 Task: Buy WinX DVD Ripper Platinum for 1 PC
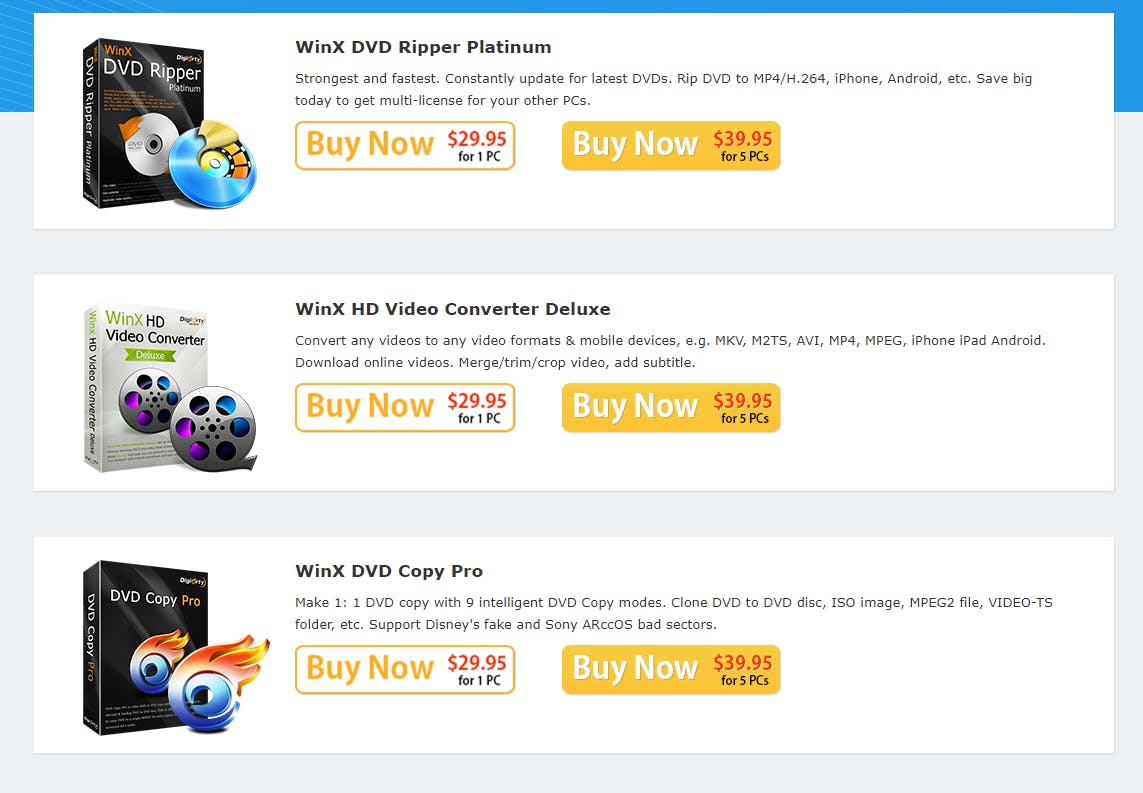pos(405,145)
